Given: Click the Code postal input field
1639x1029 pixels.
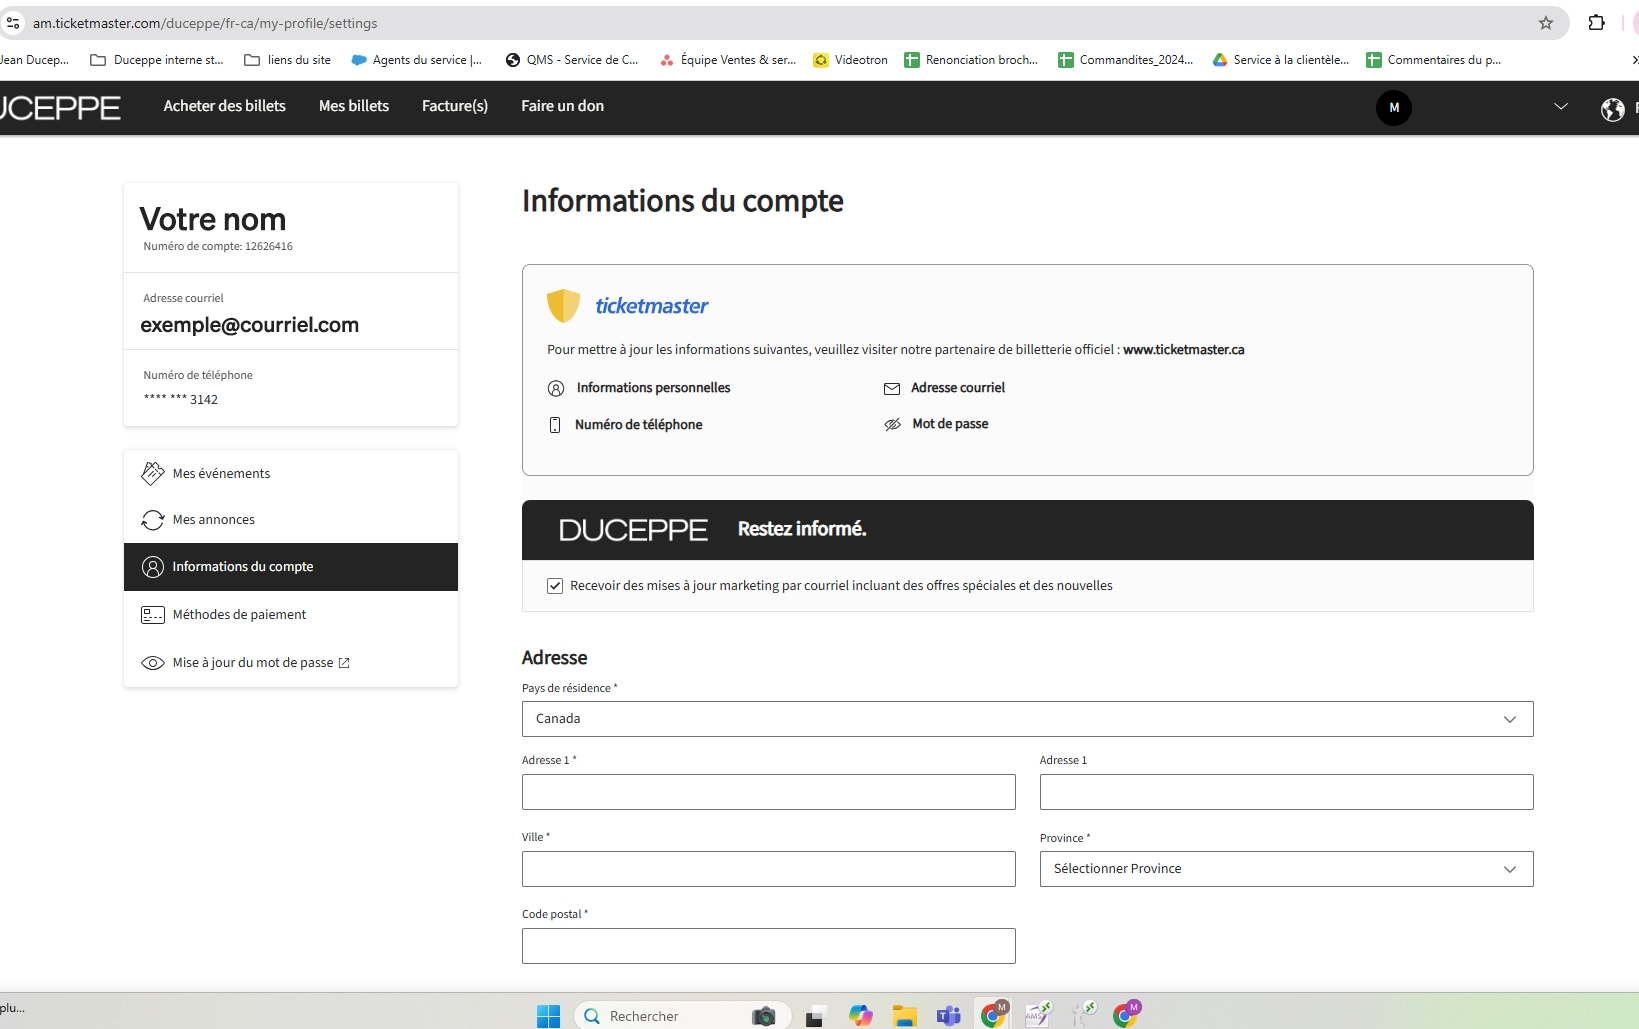Looking at the screenshot, I should 768,946.
